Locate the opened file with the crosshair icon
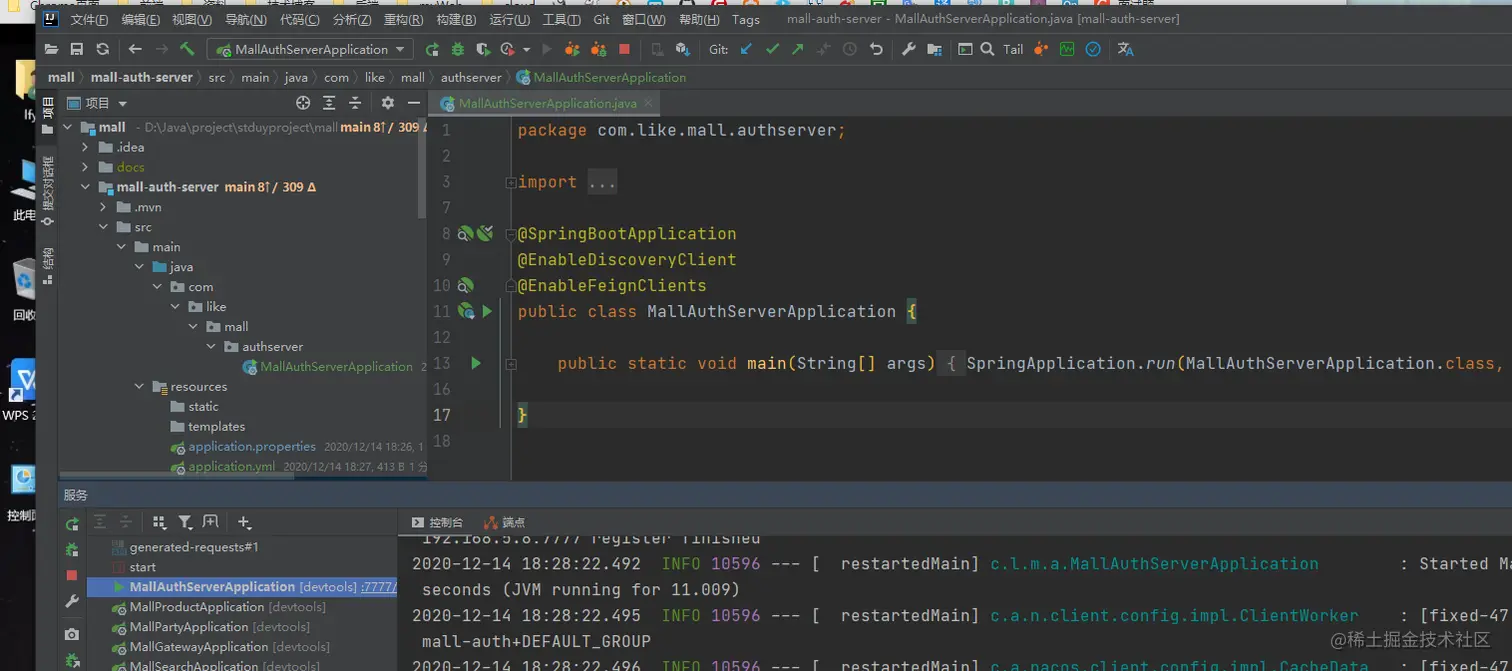 pos(303,103)
